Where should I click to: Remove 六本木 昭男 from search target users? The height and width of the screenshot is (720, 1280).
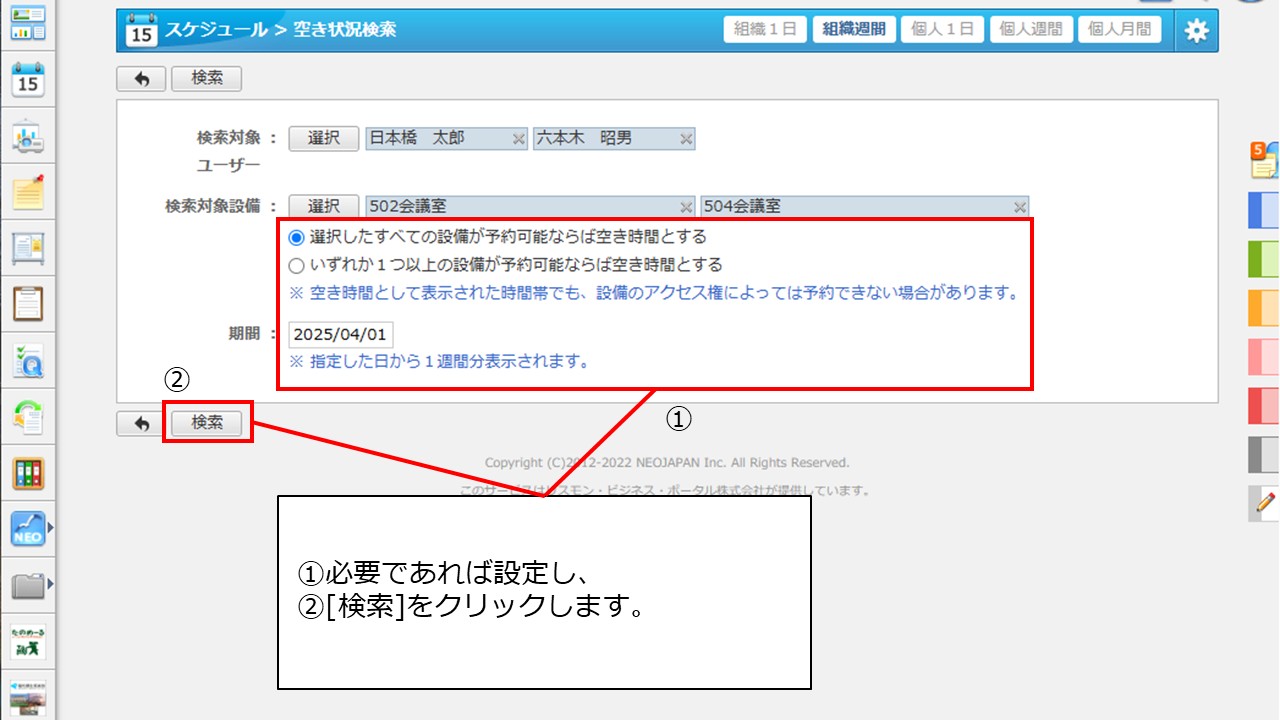point(686,139)
